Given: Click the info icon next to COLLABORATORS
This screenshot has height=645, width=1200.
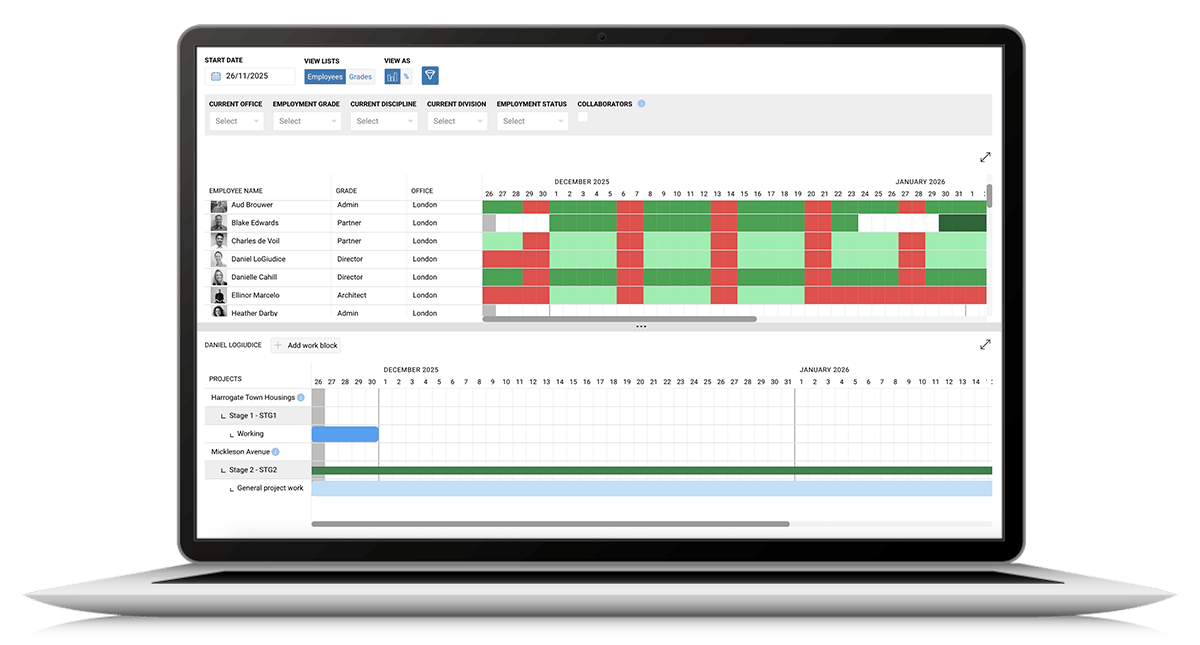Looking at the screenshot, I should point(641,103).
